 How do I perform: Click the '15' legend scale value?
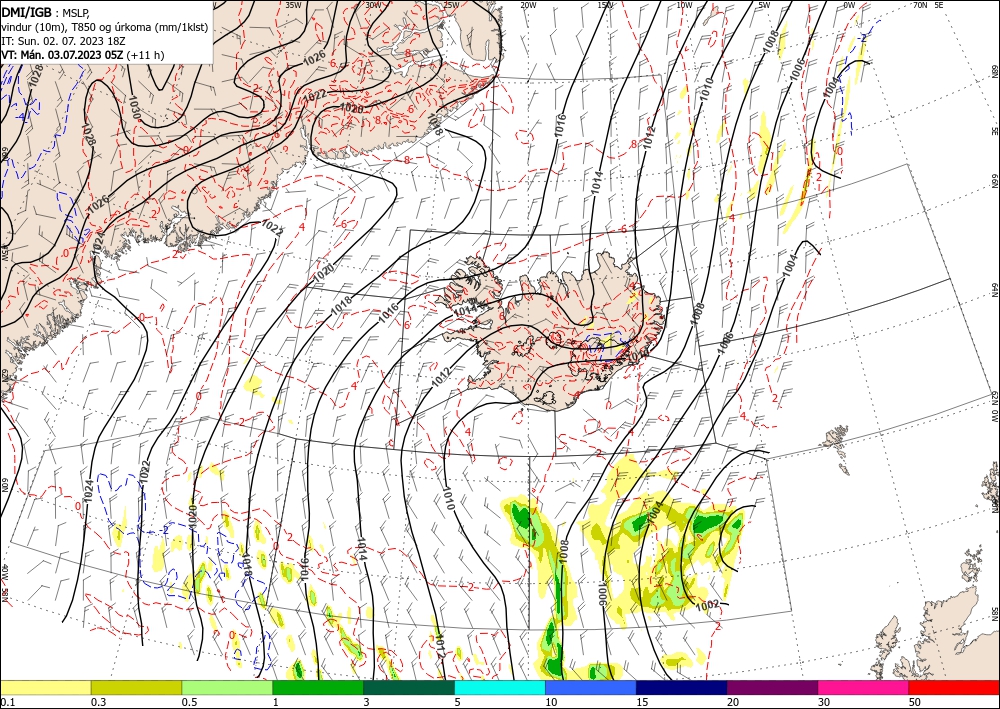642,702
